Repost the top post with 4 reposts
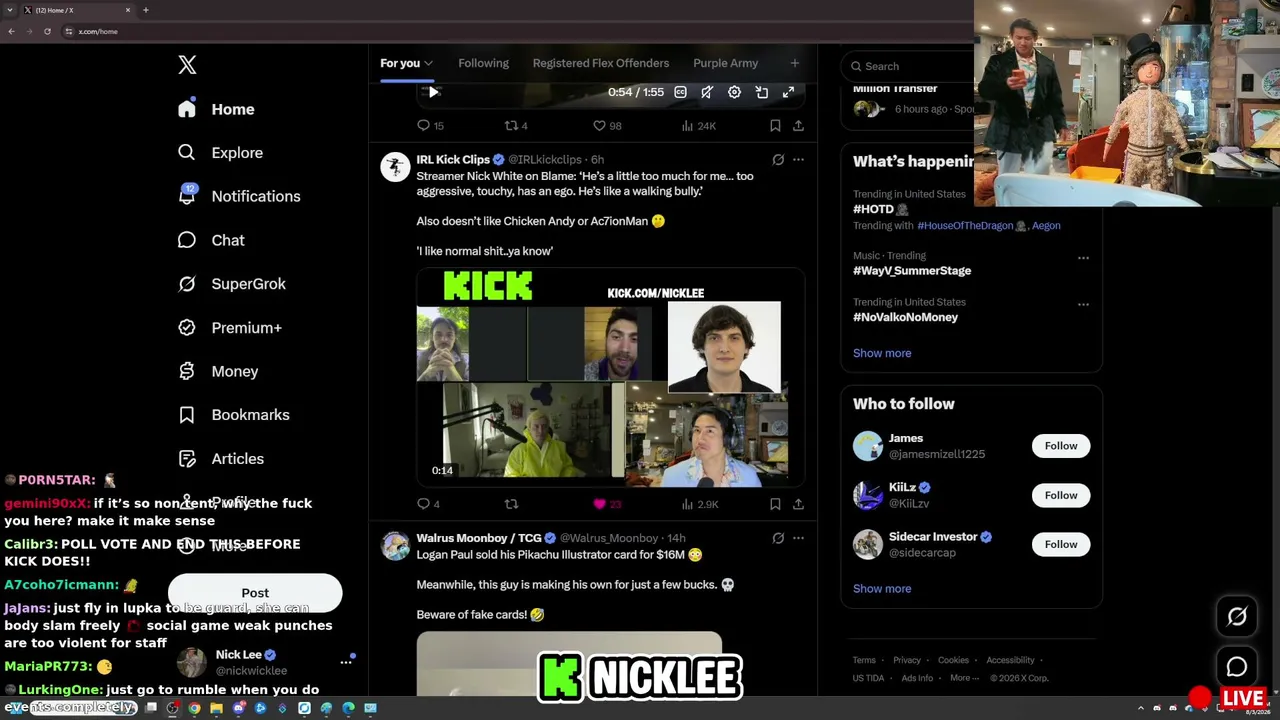This screenshot has width=1280, height=720. coord(516,126)
